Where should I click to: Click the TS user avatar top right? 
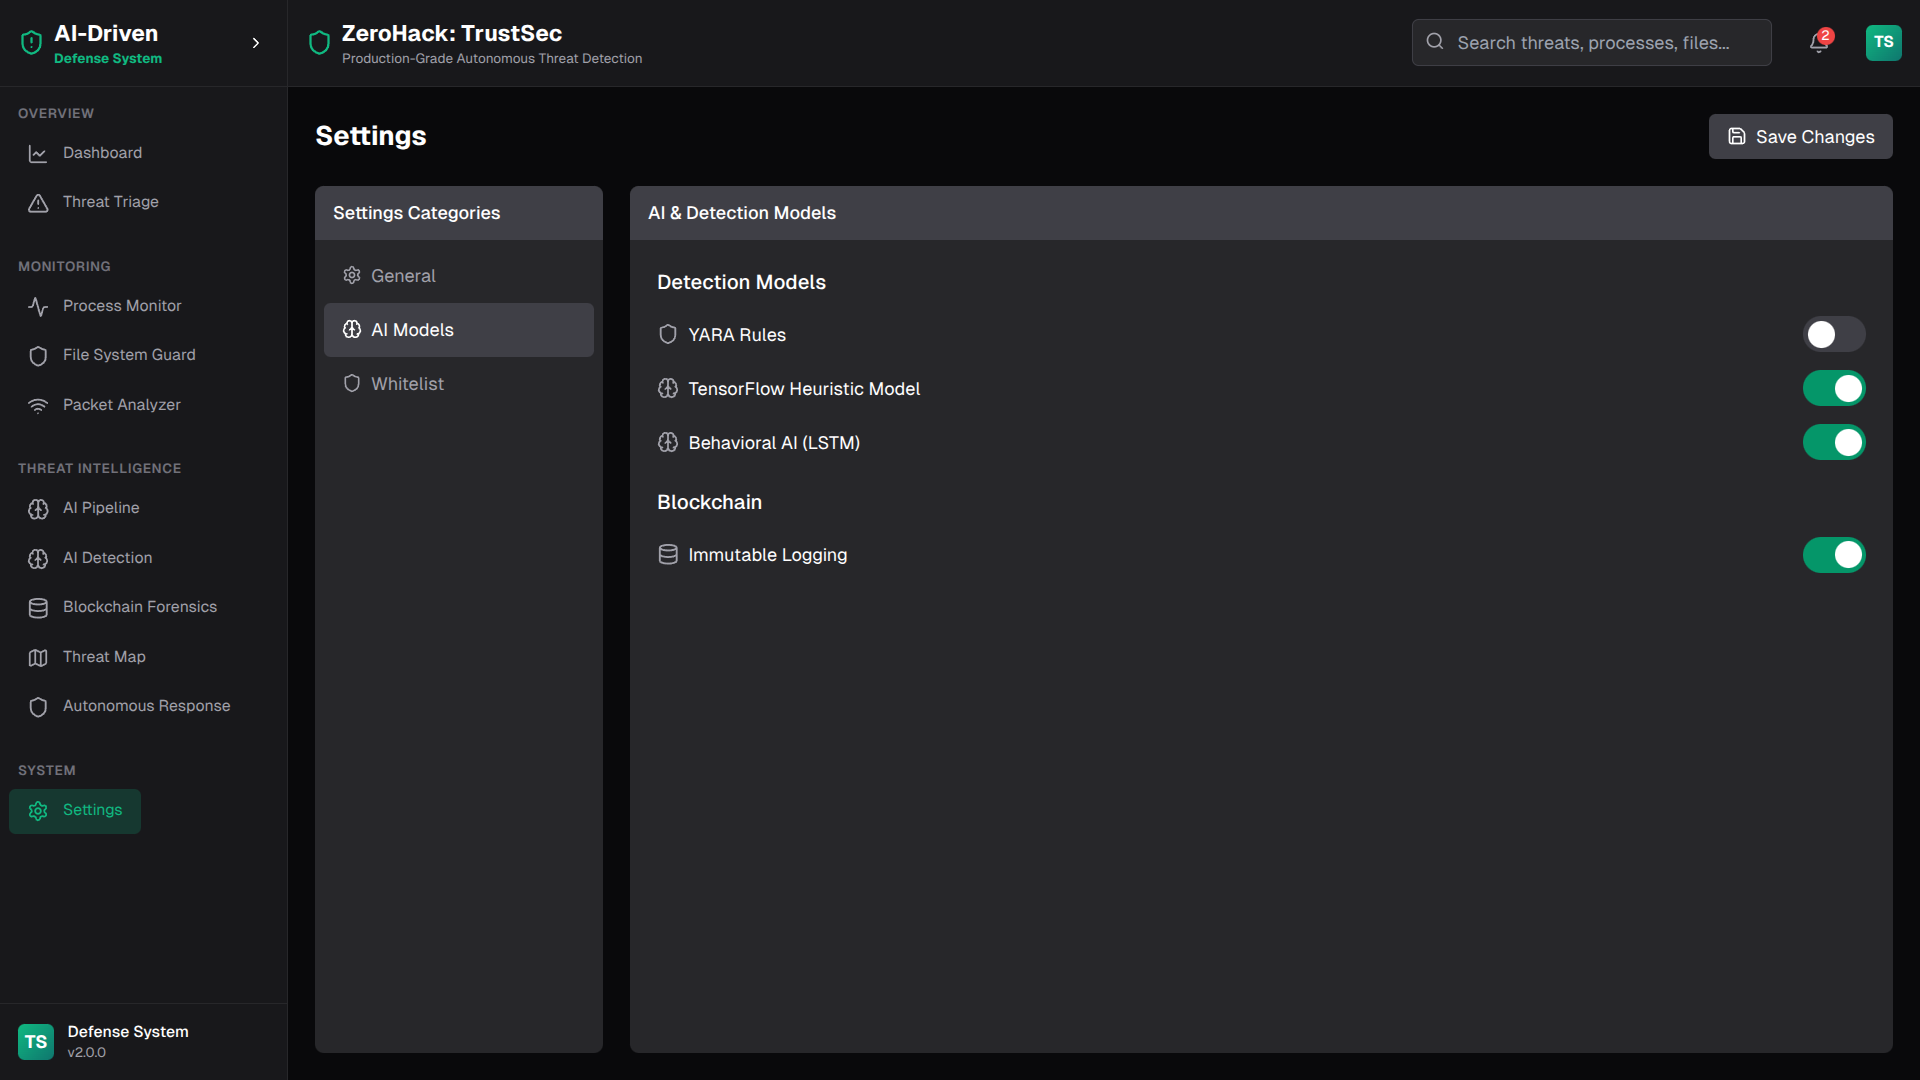pos(1883,43)
